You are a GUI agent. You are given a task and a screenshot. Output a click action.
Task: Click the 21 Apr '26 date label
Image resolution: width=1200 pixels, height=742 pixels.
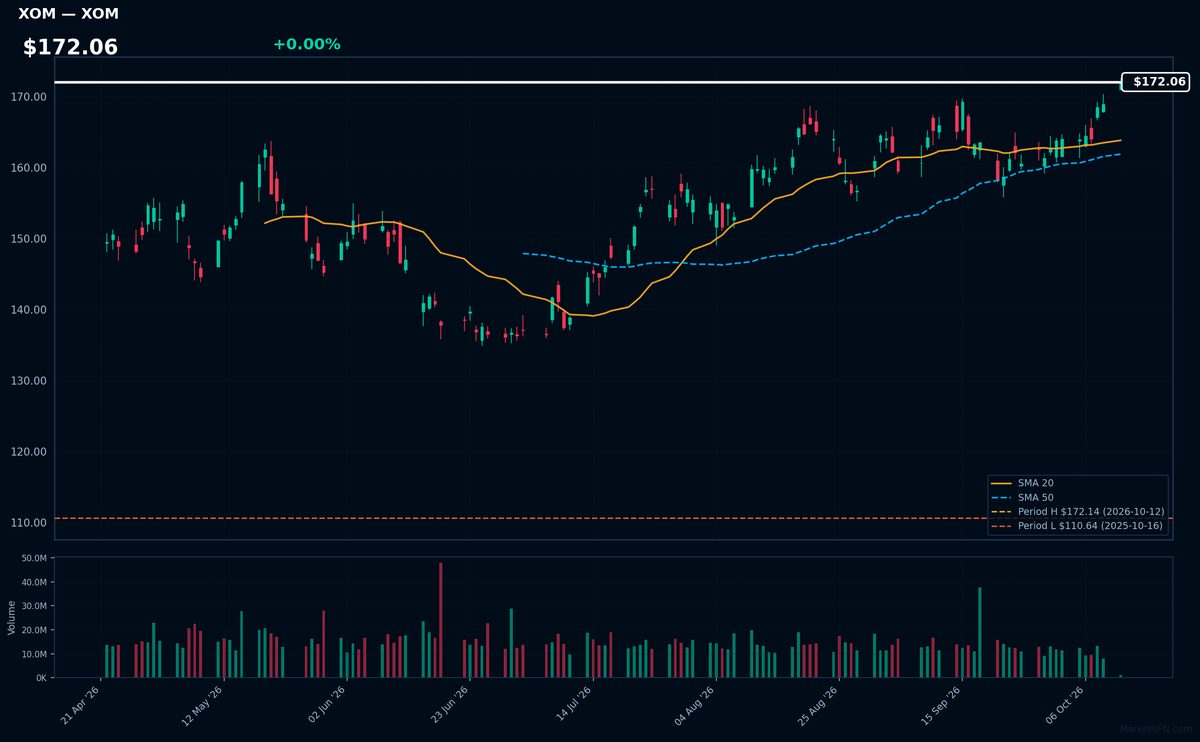coord(81,705)
